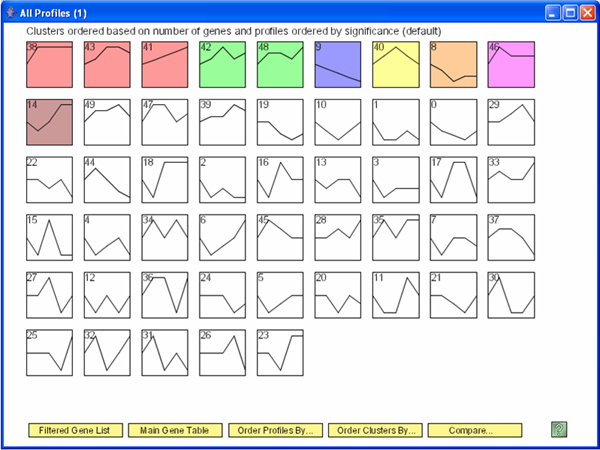
Task: Click the Compare... button
Action: 475,430
